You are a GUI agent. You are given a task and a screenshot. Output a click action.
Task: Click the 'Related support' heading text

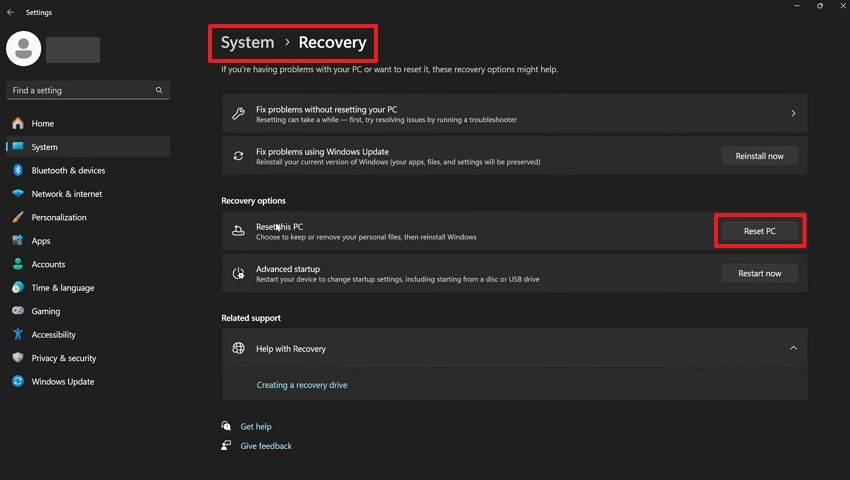[x=251, y=318]
